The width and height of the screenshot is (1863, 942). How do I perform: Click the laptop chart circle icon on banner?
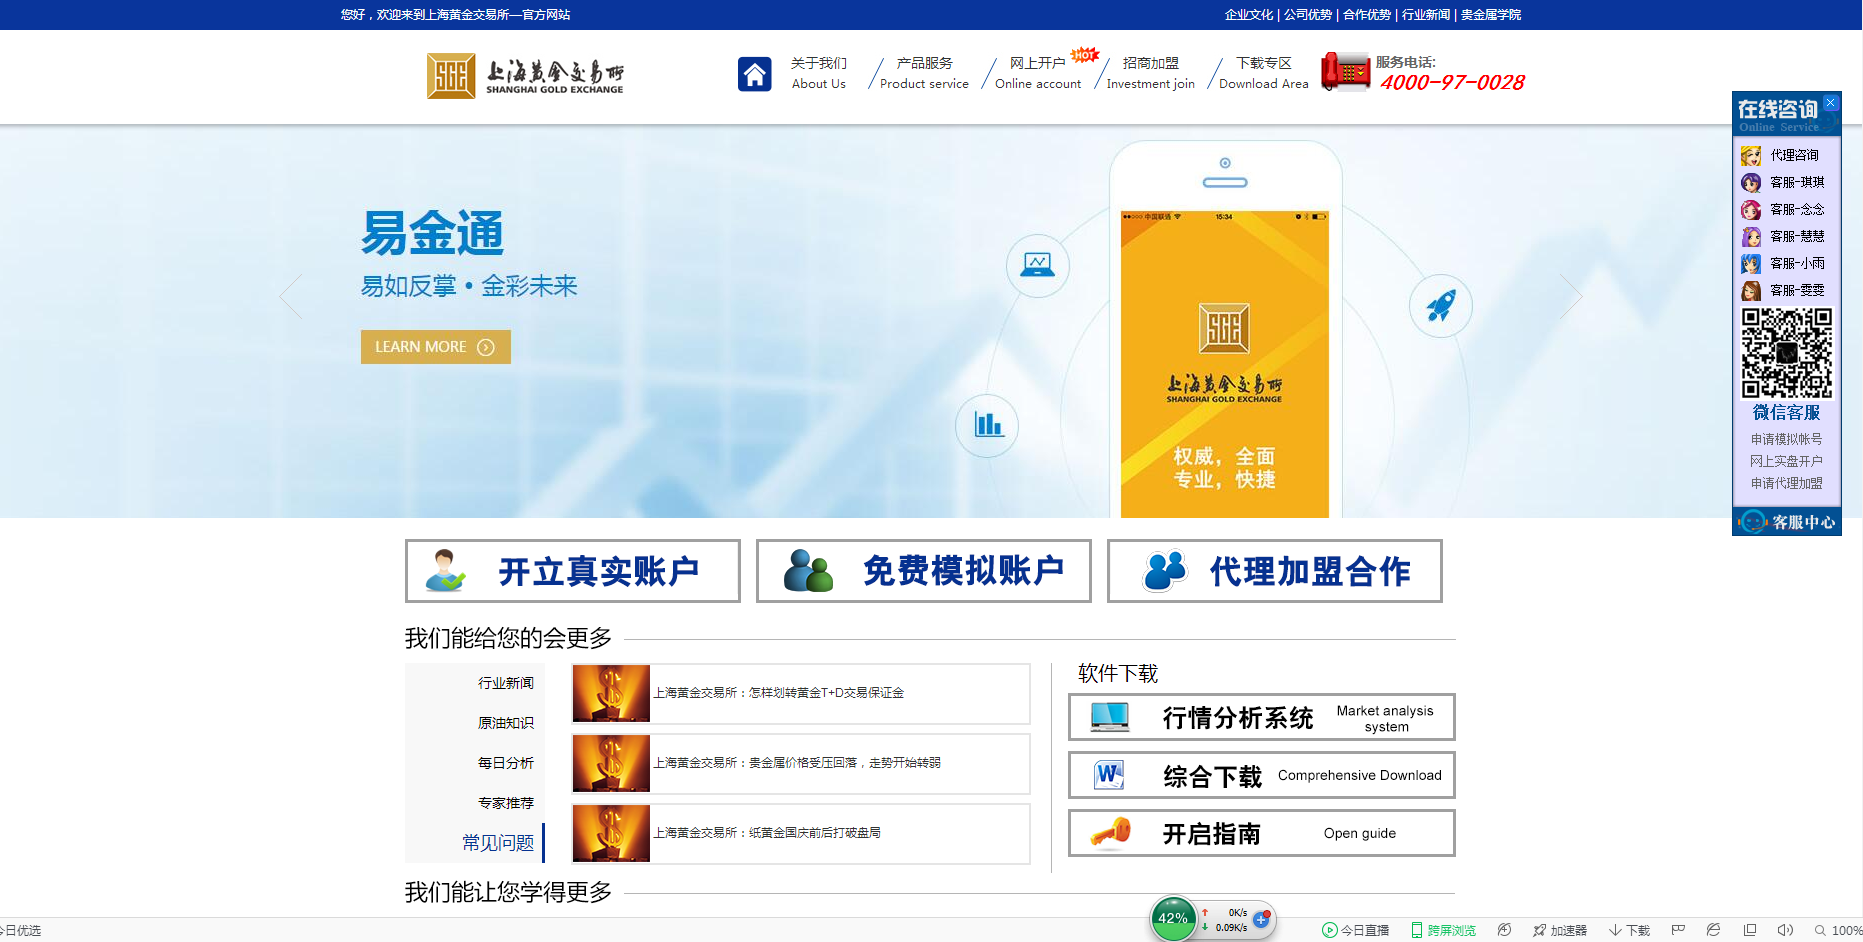pyautogui.click(x=1037, y=266)
